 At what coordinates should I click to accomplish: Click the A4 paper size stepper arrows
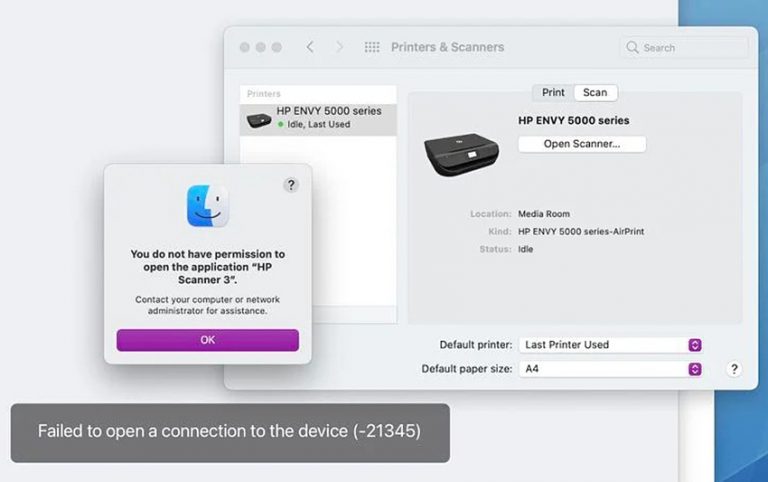click(x=695, y=369)
